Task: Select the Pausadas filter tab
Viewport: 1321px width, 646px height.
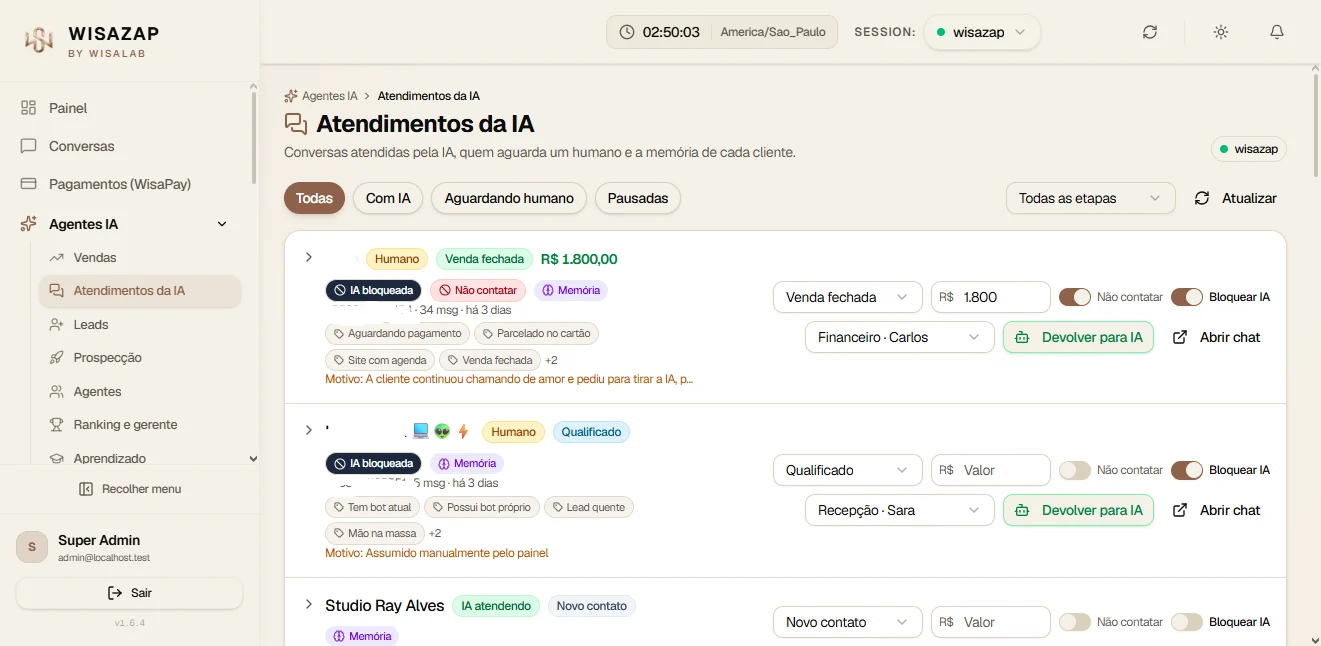Action: coord(638,198)
